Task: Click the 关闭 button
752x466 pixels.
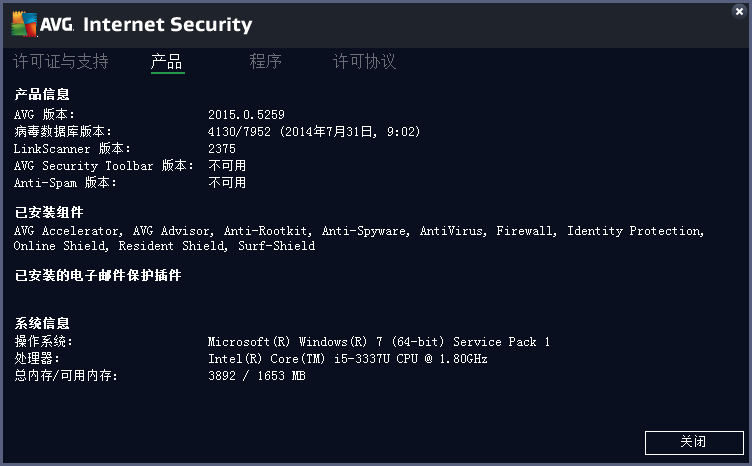Action: pos(694,442)
